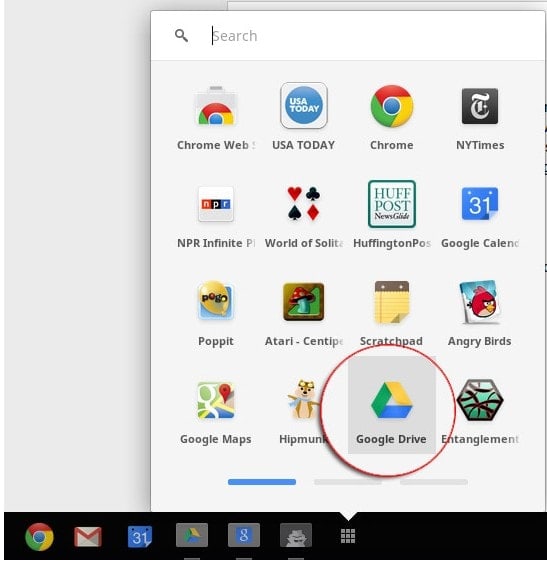Viewport: 547px width, 567px height.
Task: Switch to the second launcher page
Action: 348,482
